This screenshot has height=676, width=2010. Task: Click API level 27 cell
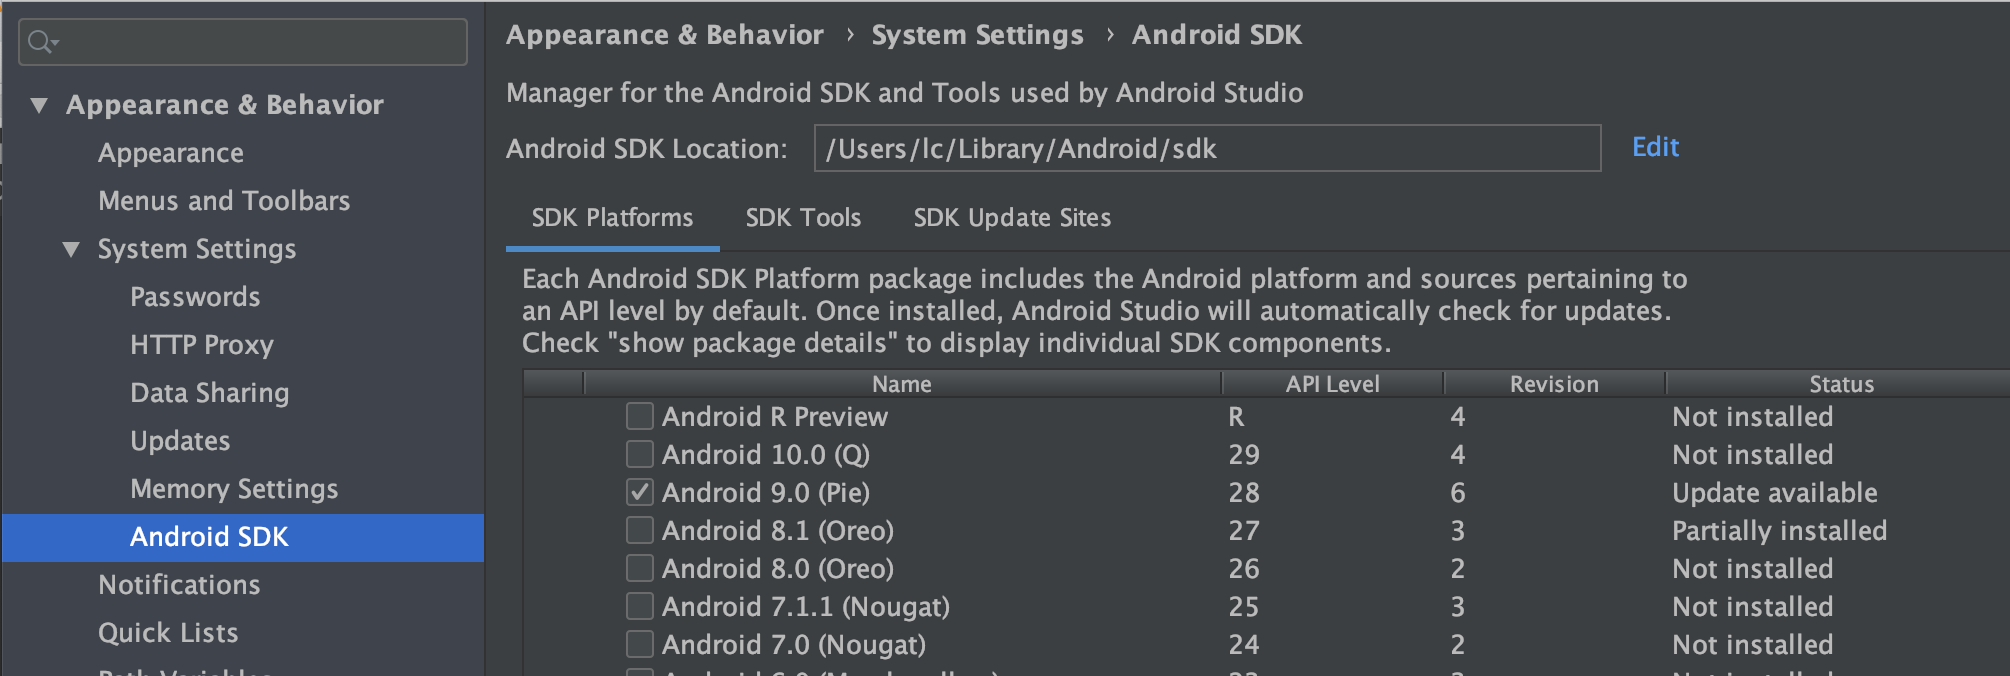pyautogui.click(x=1244, y=531)
